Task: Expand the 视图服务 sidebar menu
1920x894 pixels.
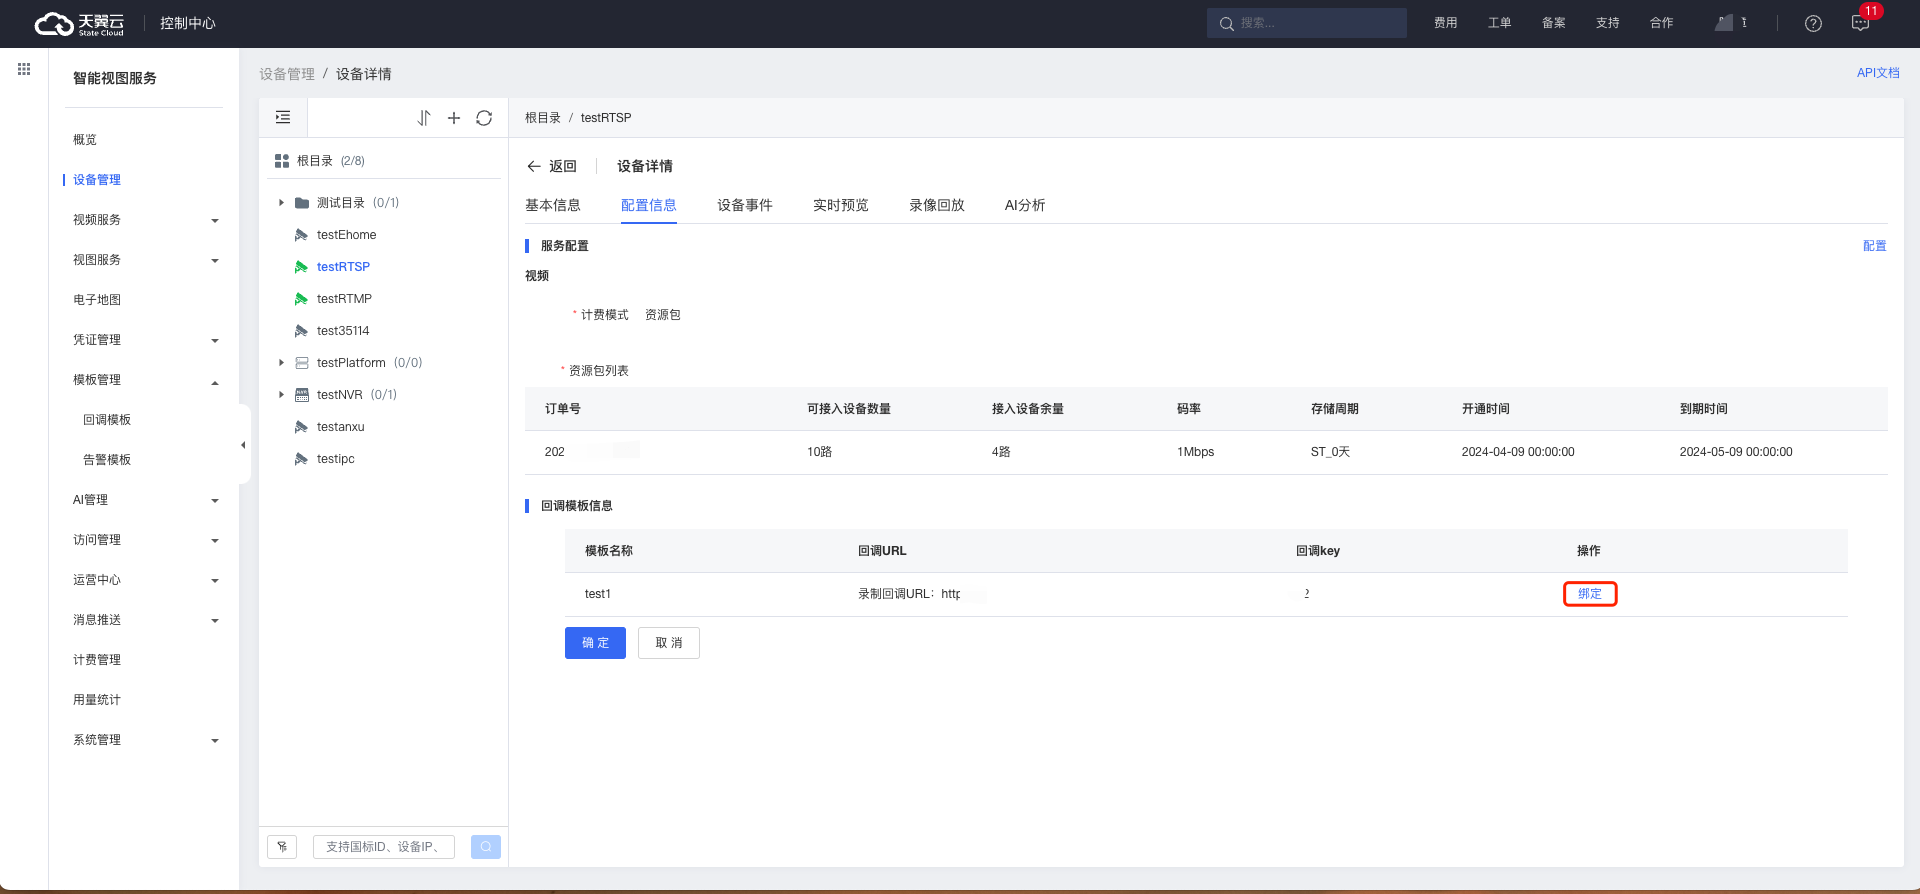Action: point(215,261)
